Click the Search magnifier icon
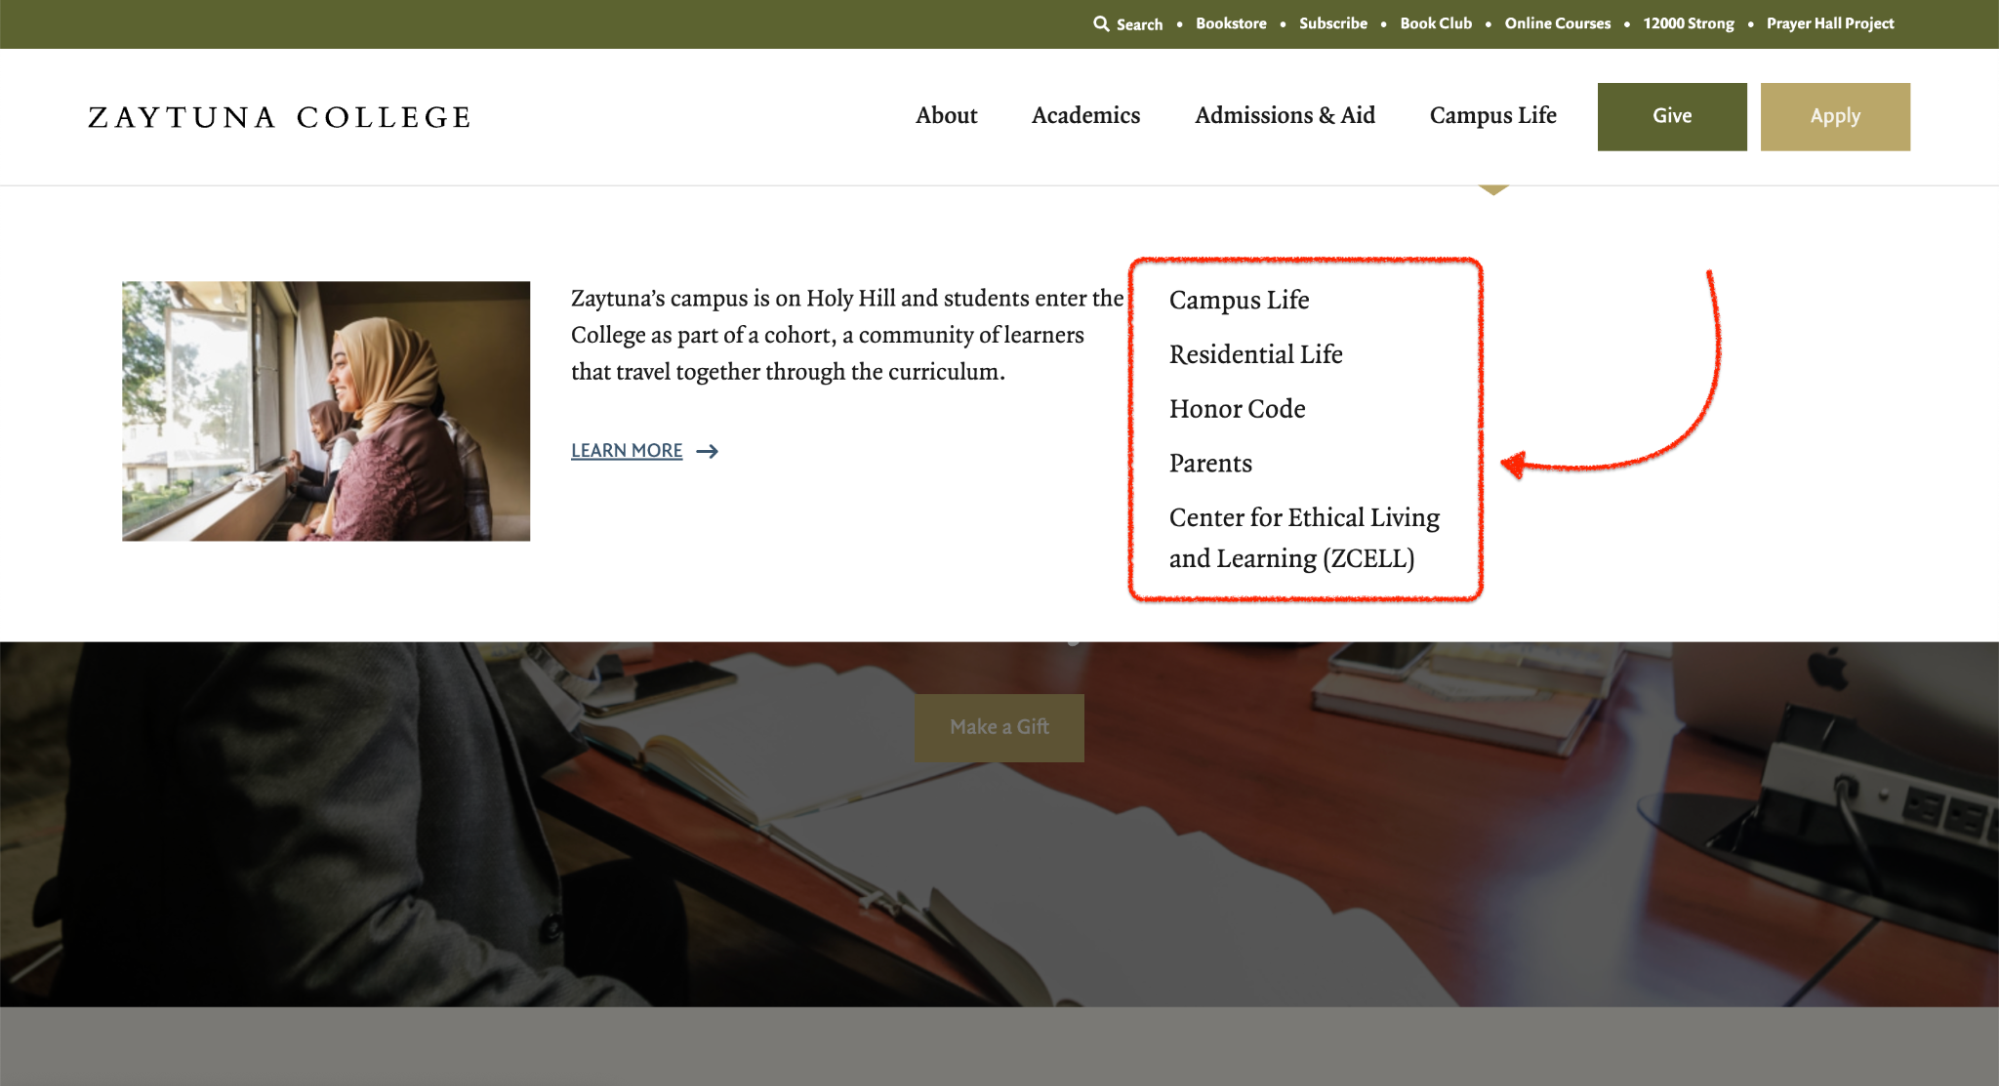Image resolution: width=1999 pixels, height=1087 pixels. 1101,23
